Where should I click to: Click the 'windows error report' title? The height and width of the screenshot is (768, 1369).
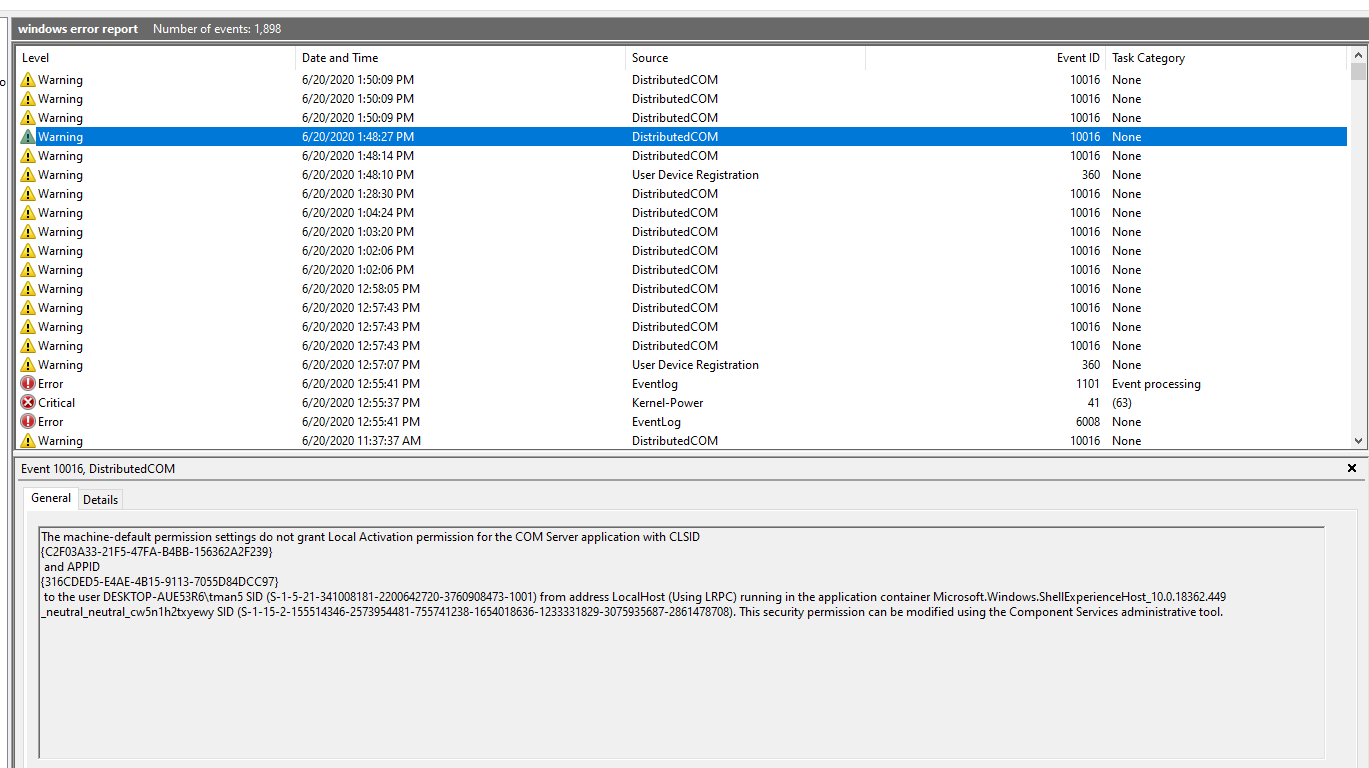coord(78,29)
